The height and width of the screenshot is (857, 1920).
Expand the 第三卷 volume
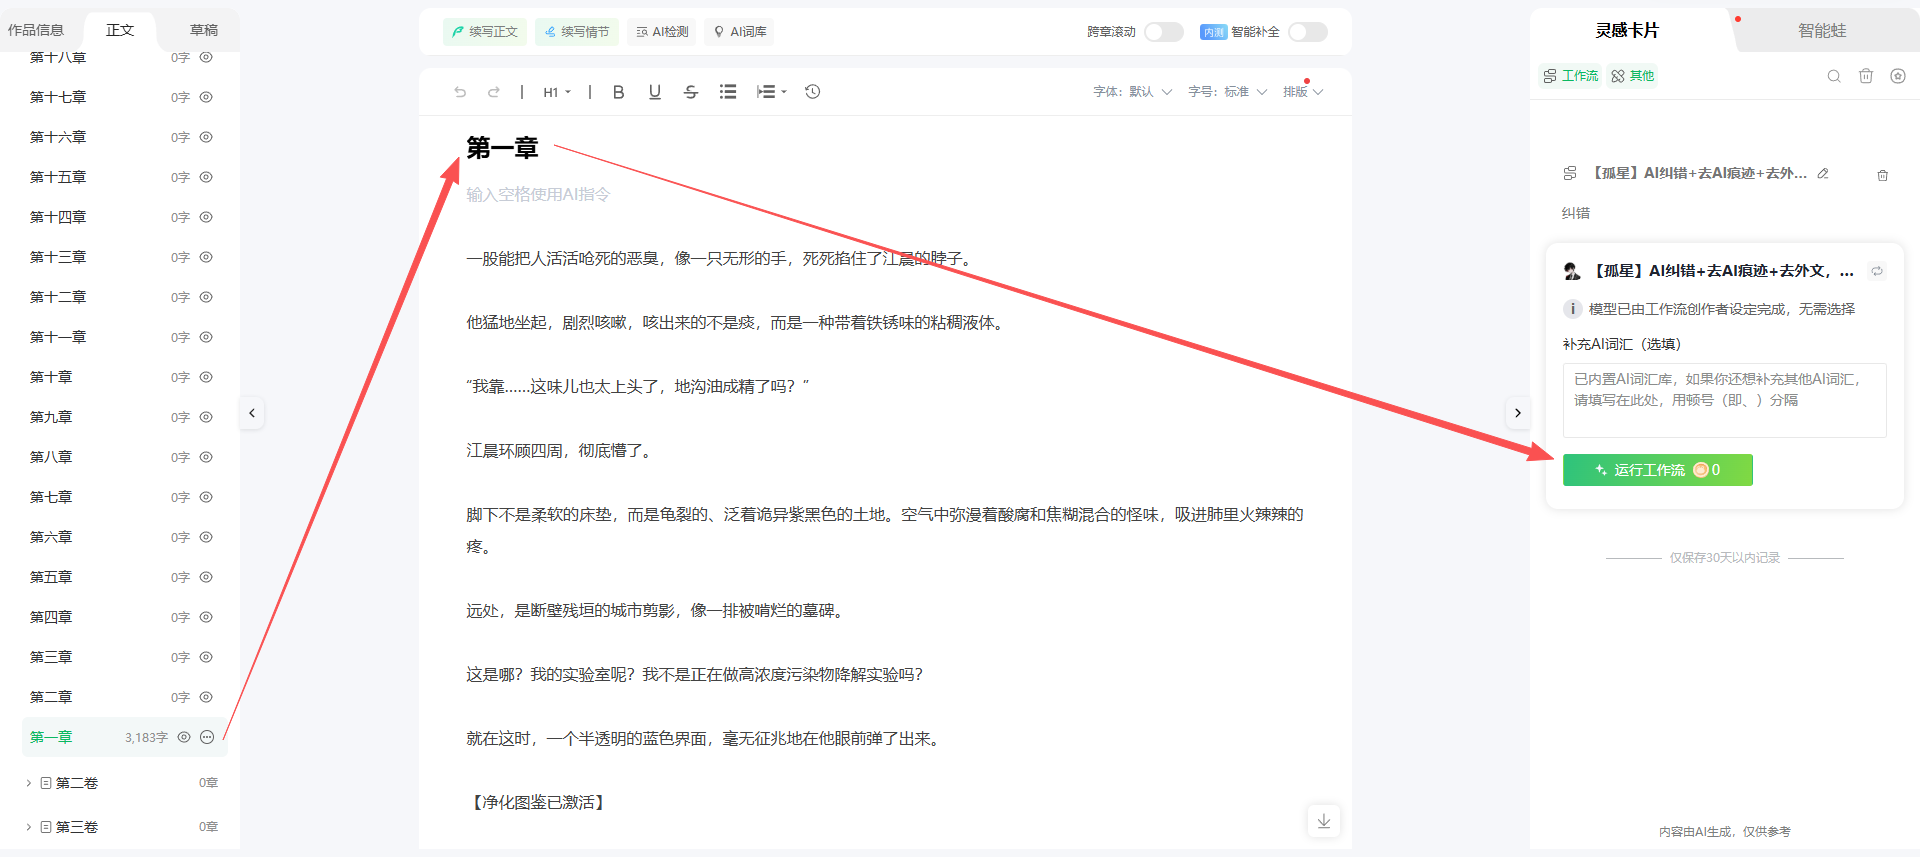click(x=28, y=827)
